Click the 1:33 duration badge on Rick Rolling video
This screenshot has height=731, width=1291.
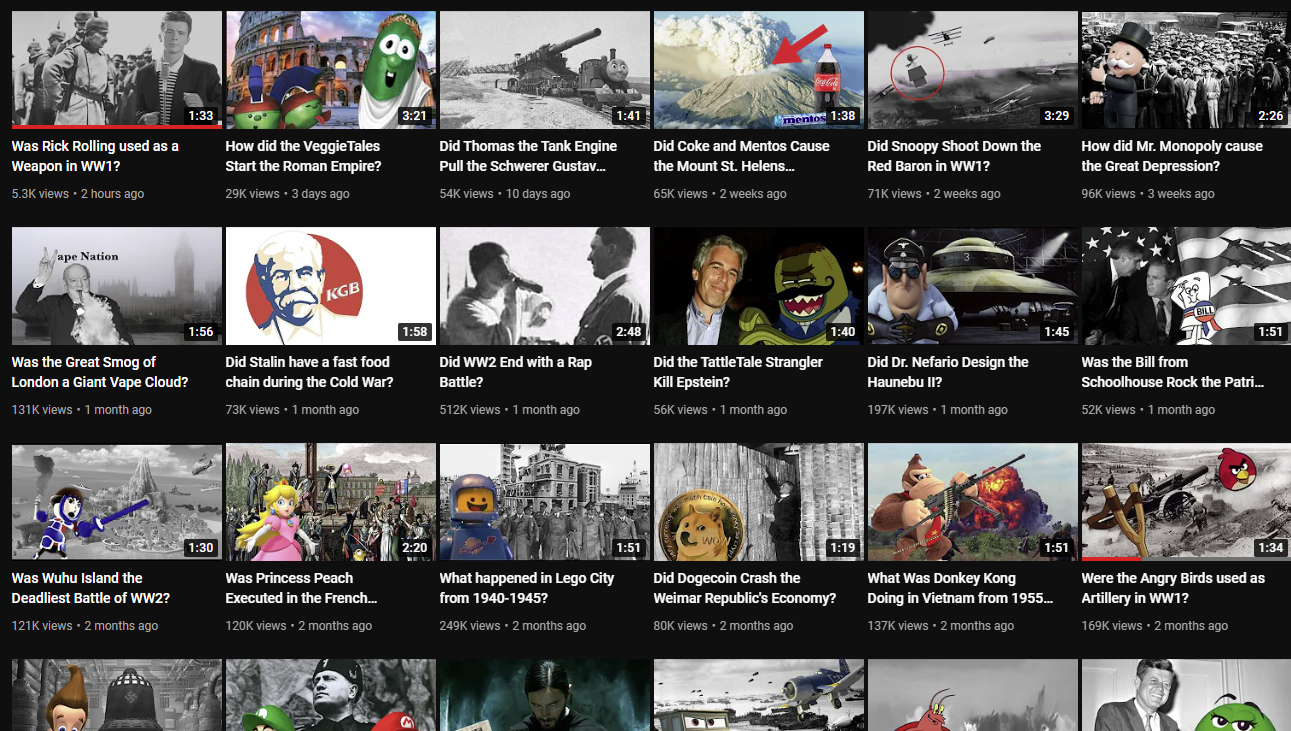click(x=201, y=116)
